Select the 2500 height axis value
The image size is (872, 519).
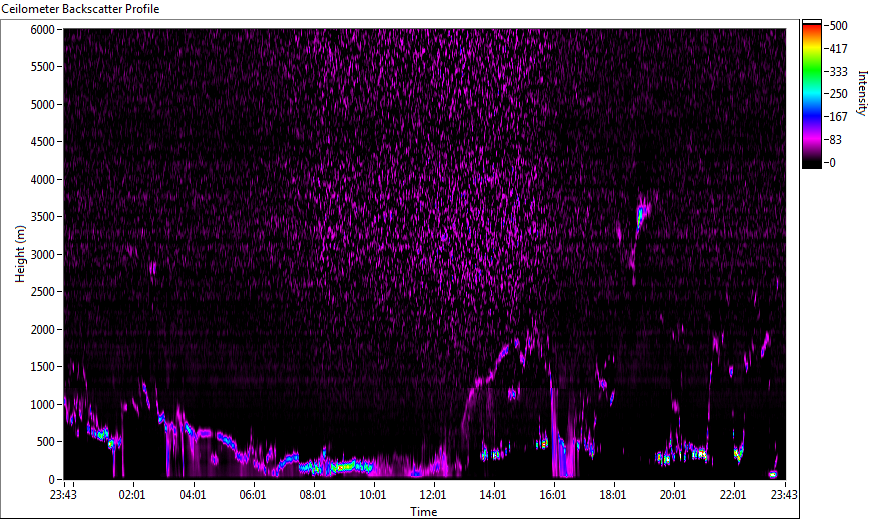pos(42,292)
